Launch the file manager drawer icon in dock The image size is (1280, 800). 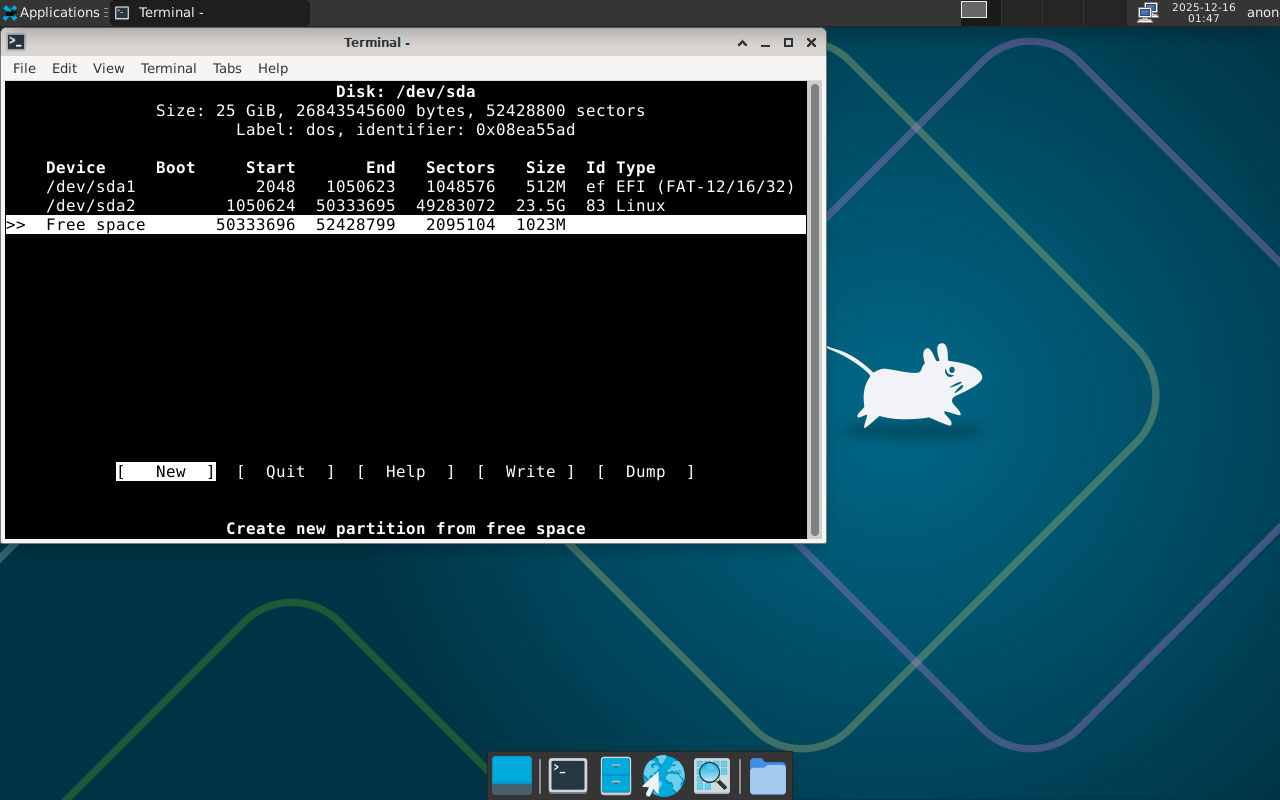click(x=615, y=776)
